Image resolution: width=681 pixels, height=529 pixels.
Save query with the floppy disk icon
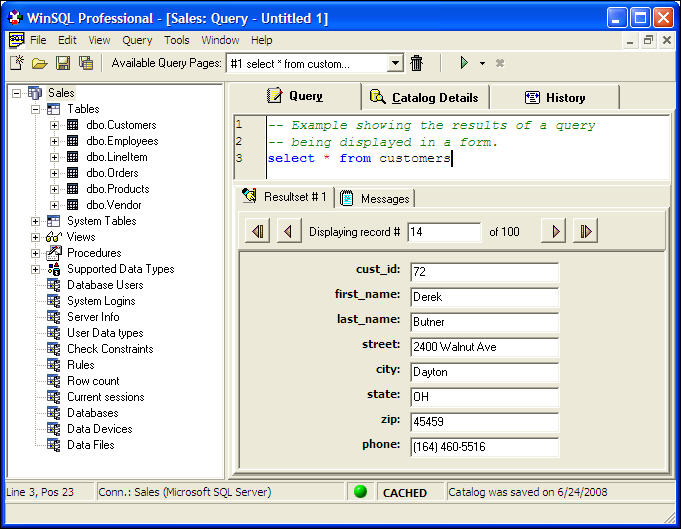(x=63, y=63)
